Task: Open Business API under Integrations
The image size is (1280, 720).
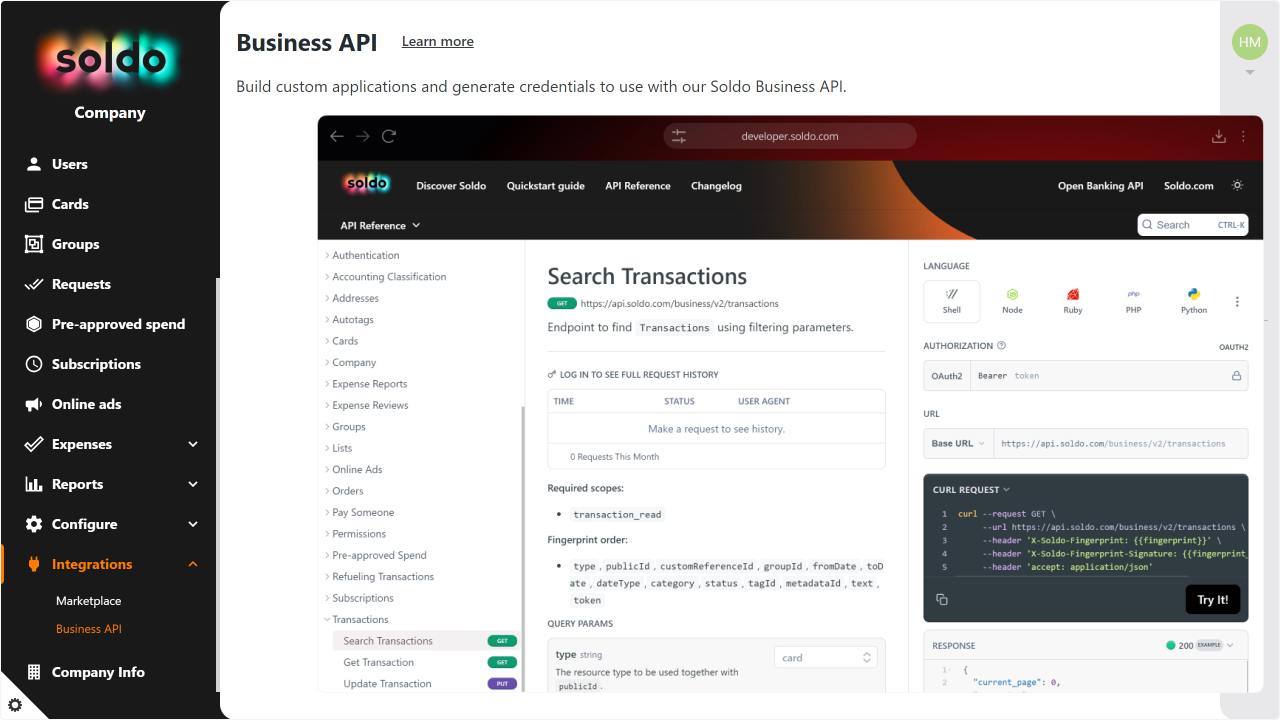Action: (89, 629)
